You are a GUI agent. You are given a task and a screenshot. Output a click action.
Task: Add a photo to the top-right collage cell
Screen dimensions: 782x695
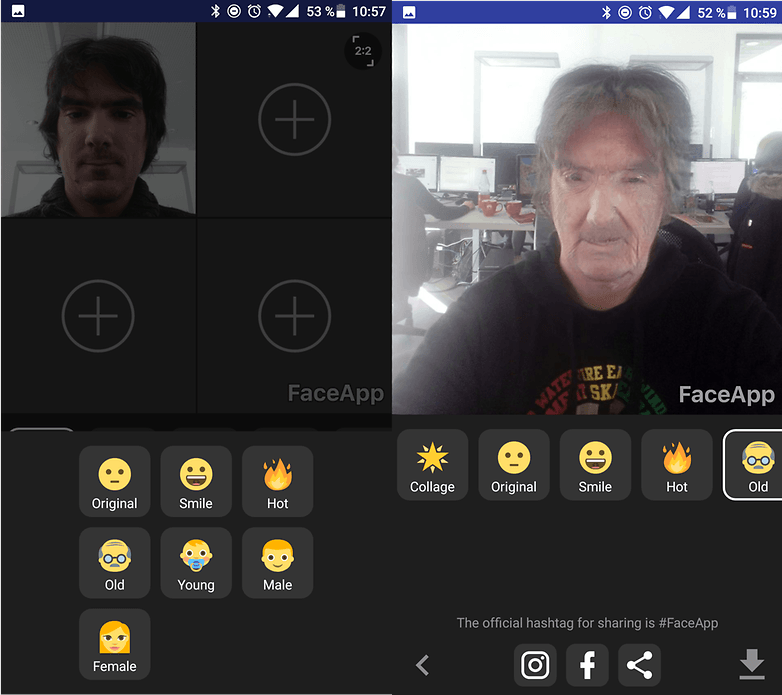pyautogui.click(x=294, y=120)
